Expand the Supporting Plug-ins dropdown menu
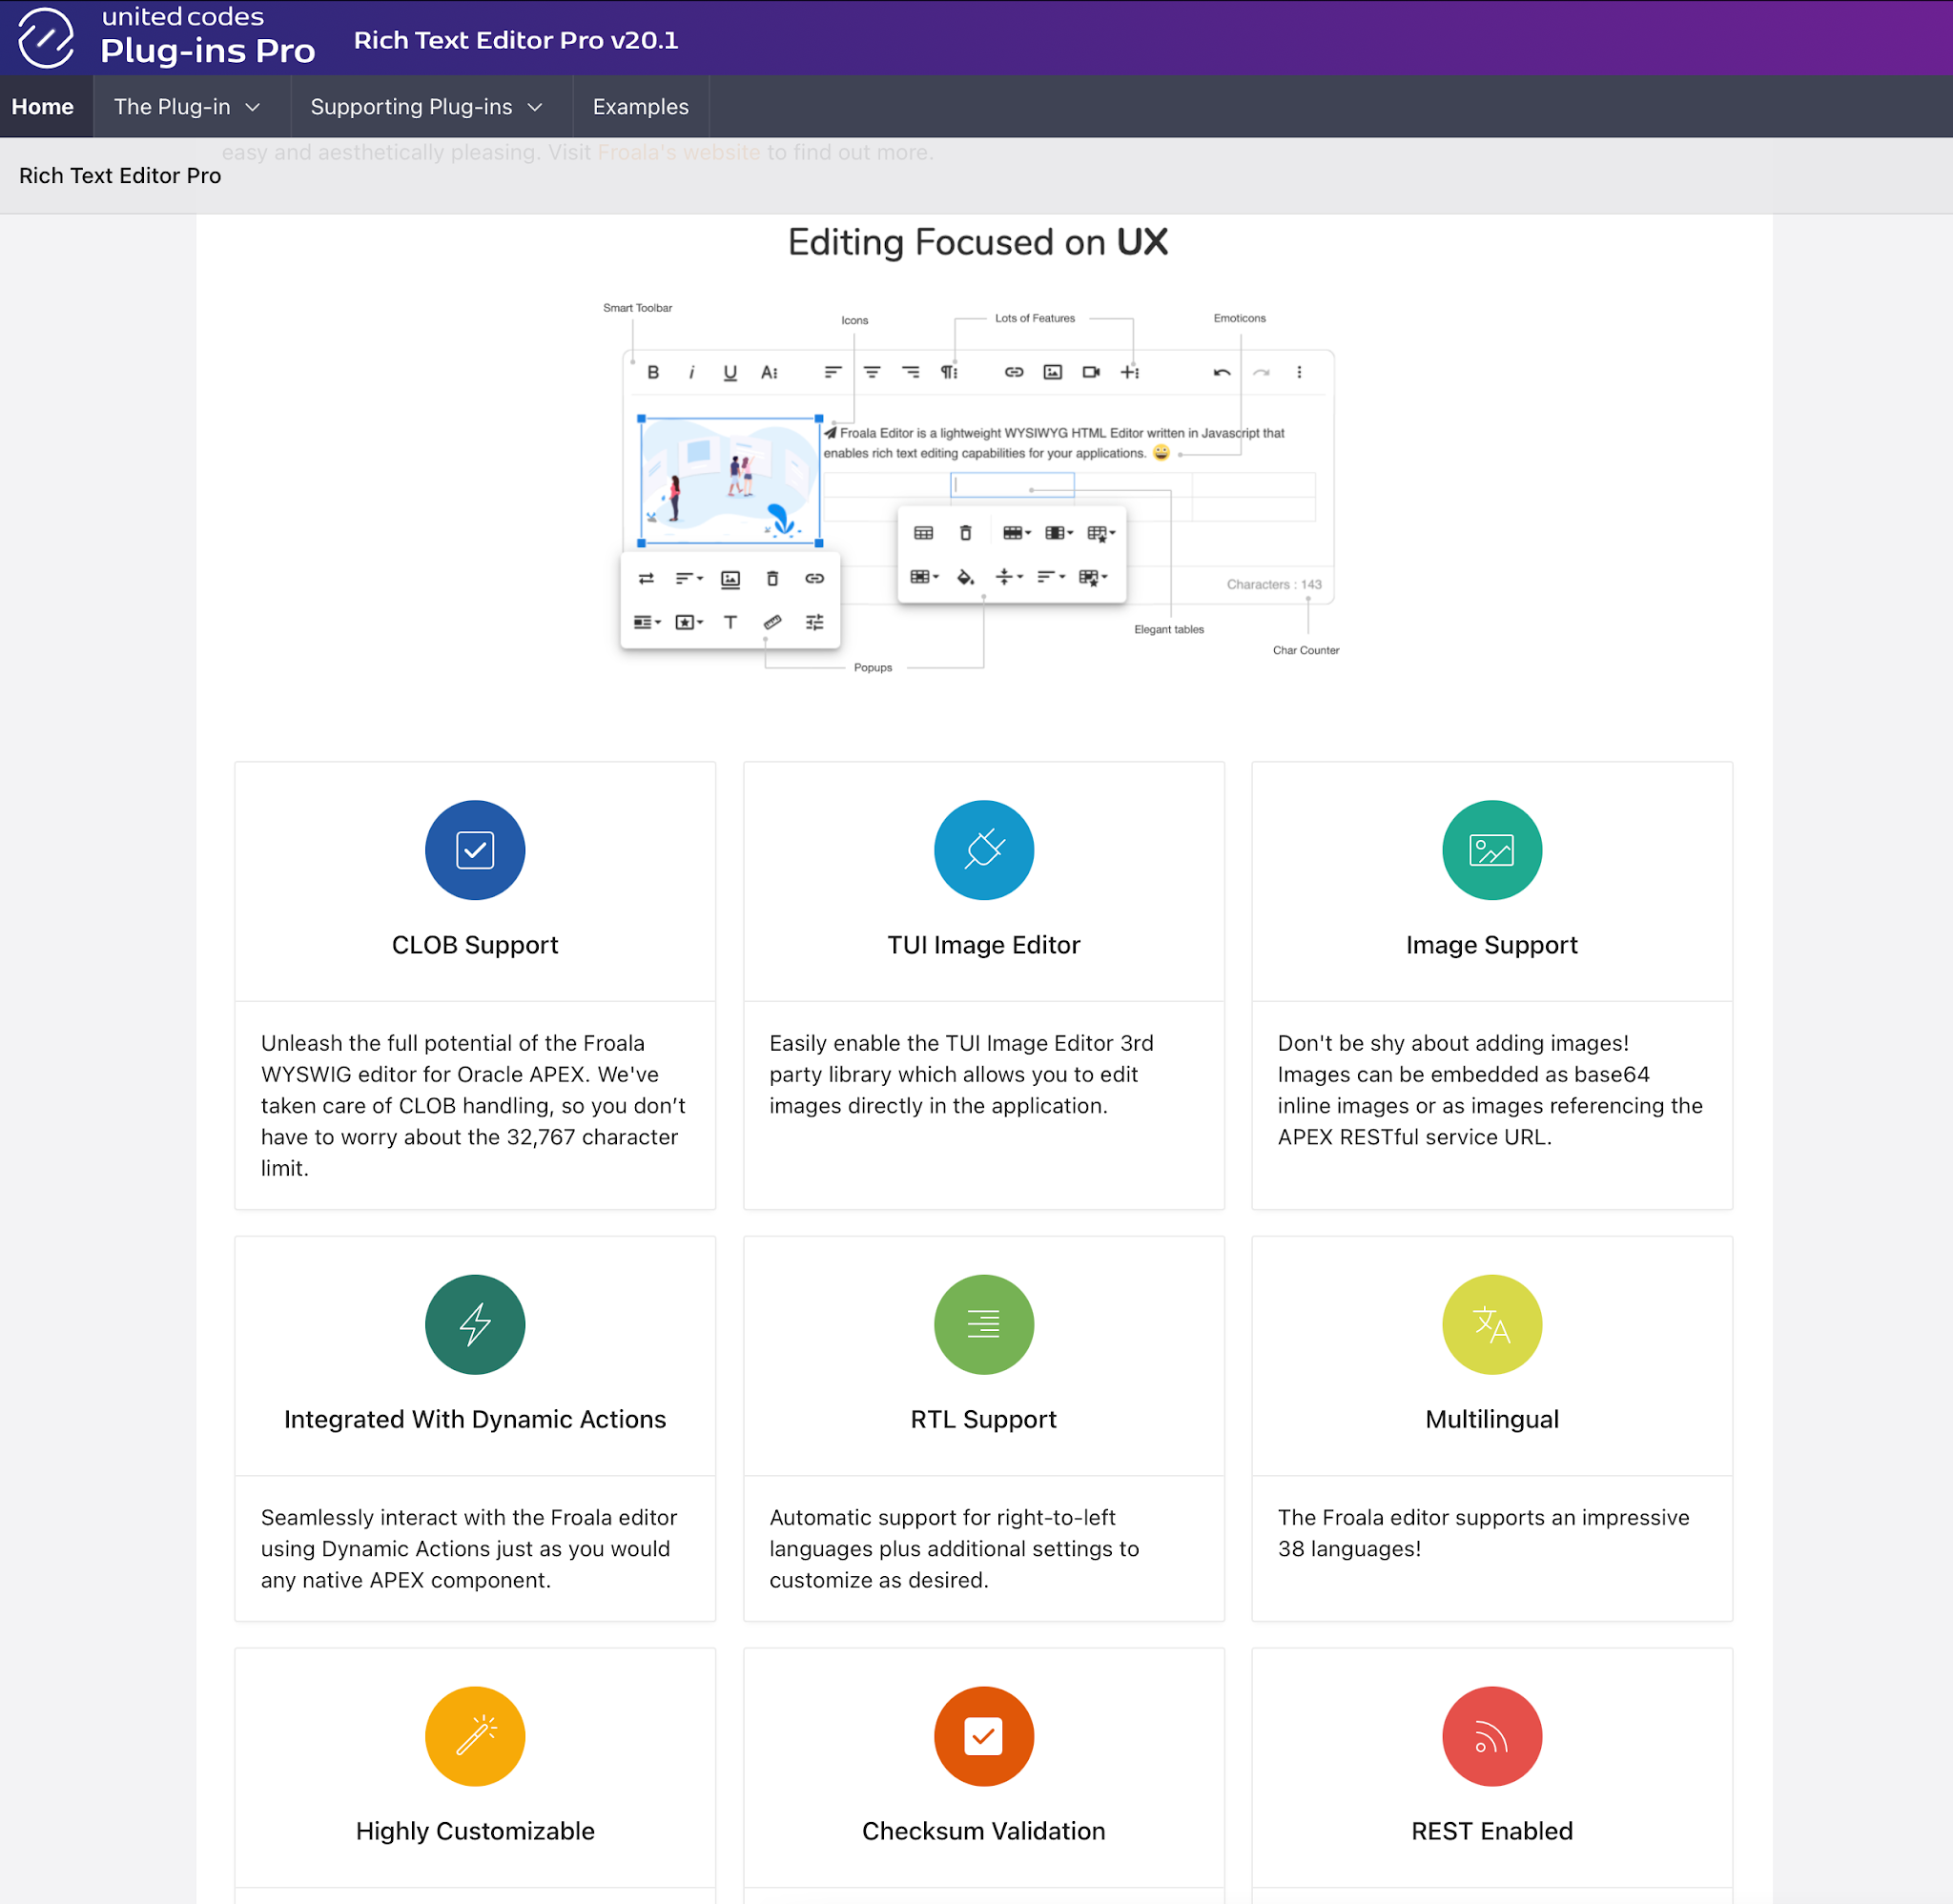This screenshot has height=1904, width=1953. pyautogui.click(x=426, y=107)
